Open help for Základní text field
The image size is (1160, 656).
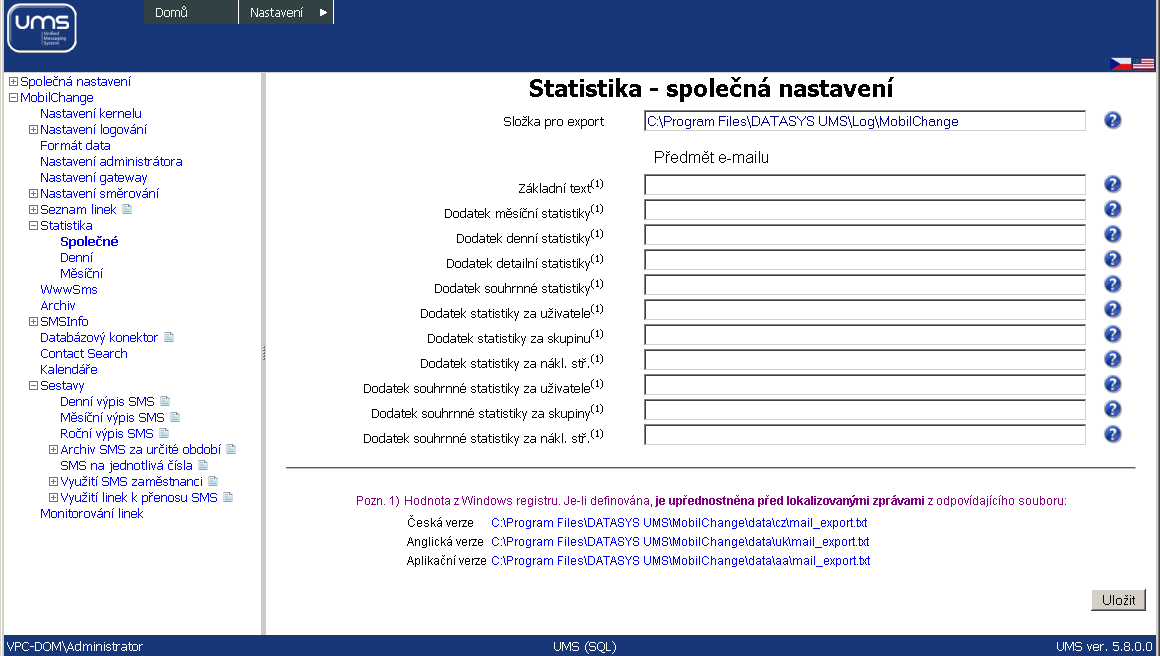[1112, 184]
